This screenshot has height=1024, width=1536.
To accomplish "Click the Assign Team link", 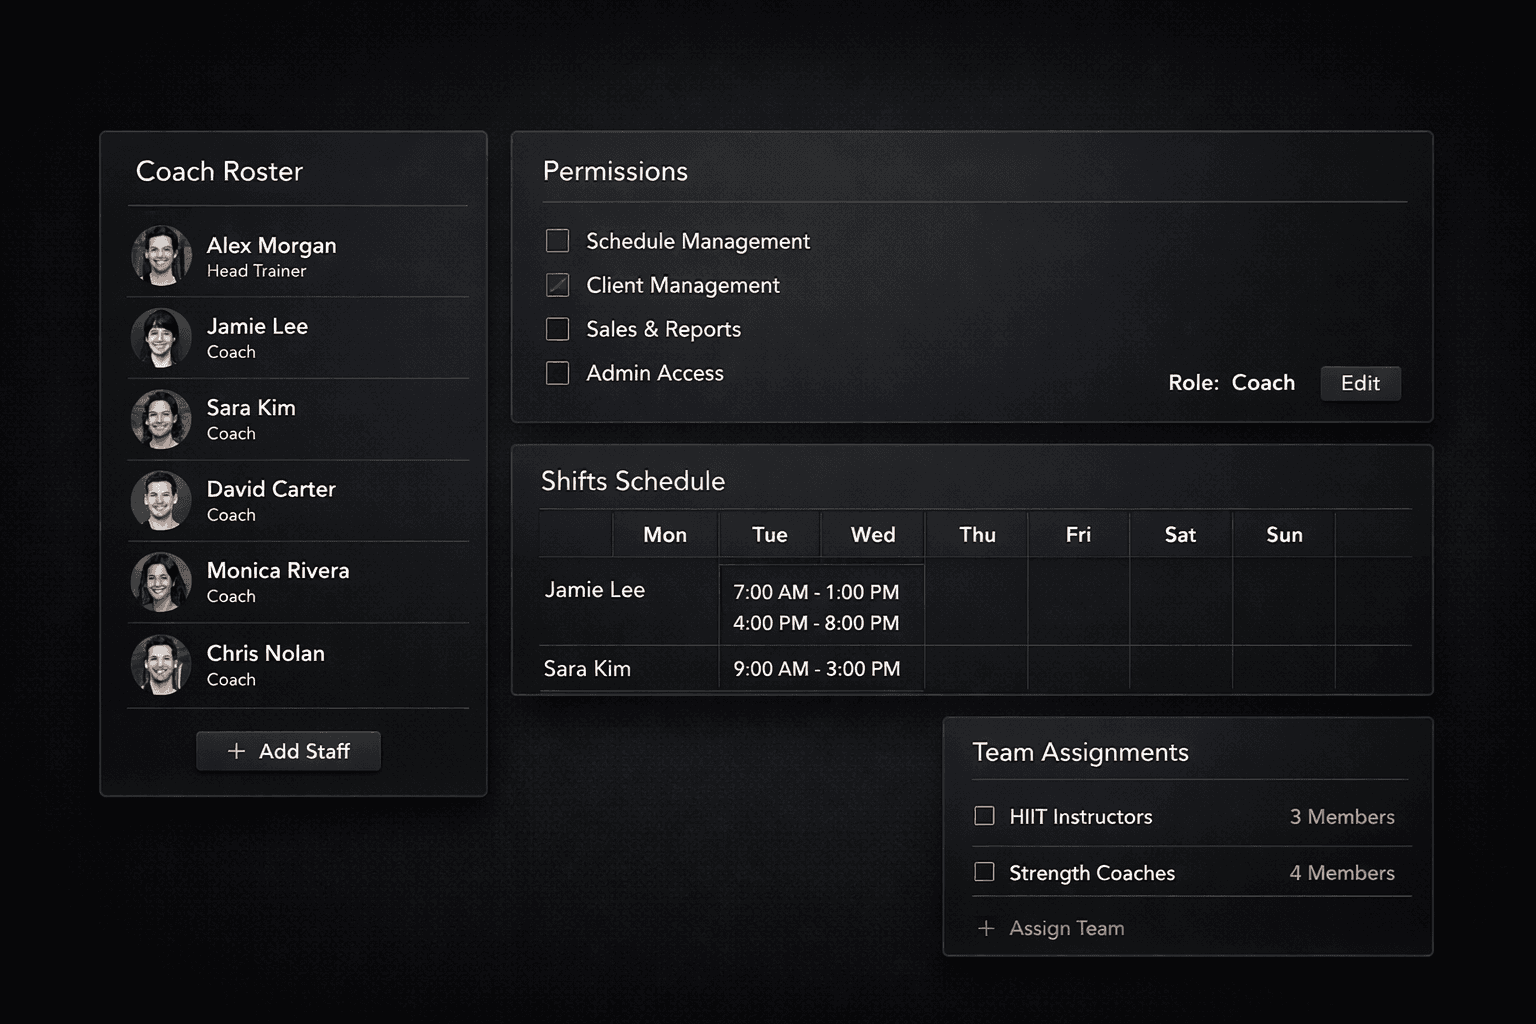I will pos(1066,928).
